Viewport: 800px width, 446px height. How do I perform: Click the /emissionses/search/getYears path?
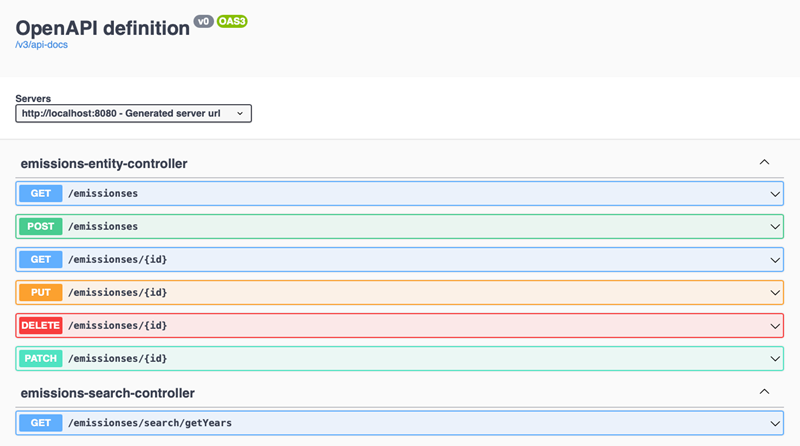149,423
